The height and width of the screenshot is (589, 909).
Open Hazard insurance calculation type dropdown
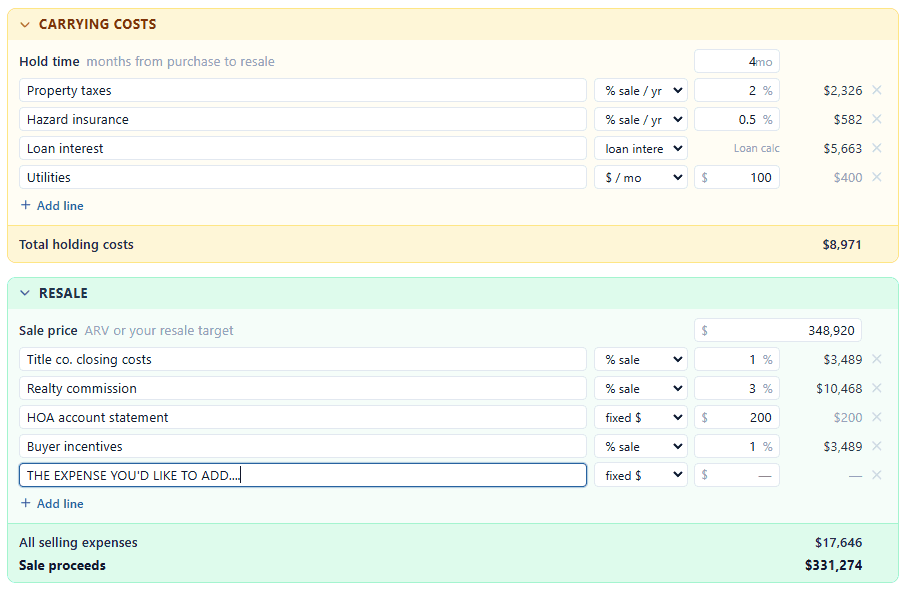coord(641,119)
